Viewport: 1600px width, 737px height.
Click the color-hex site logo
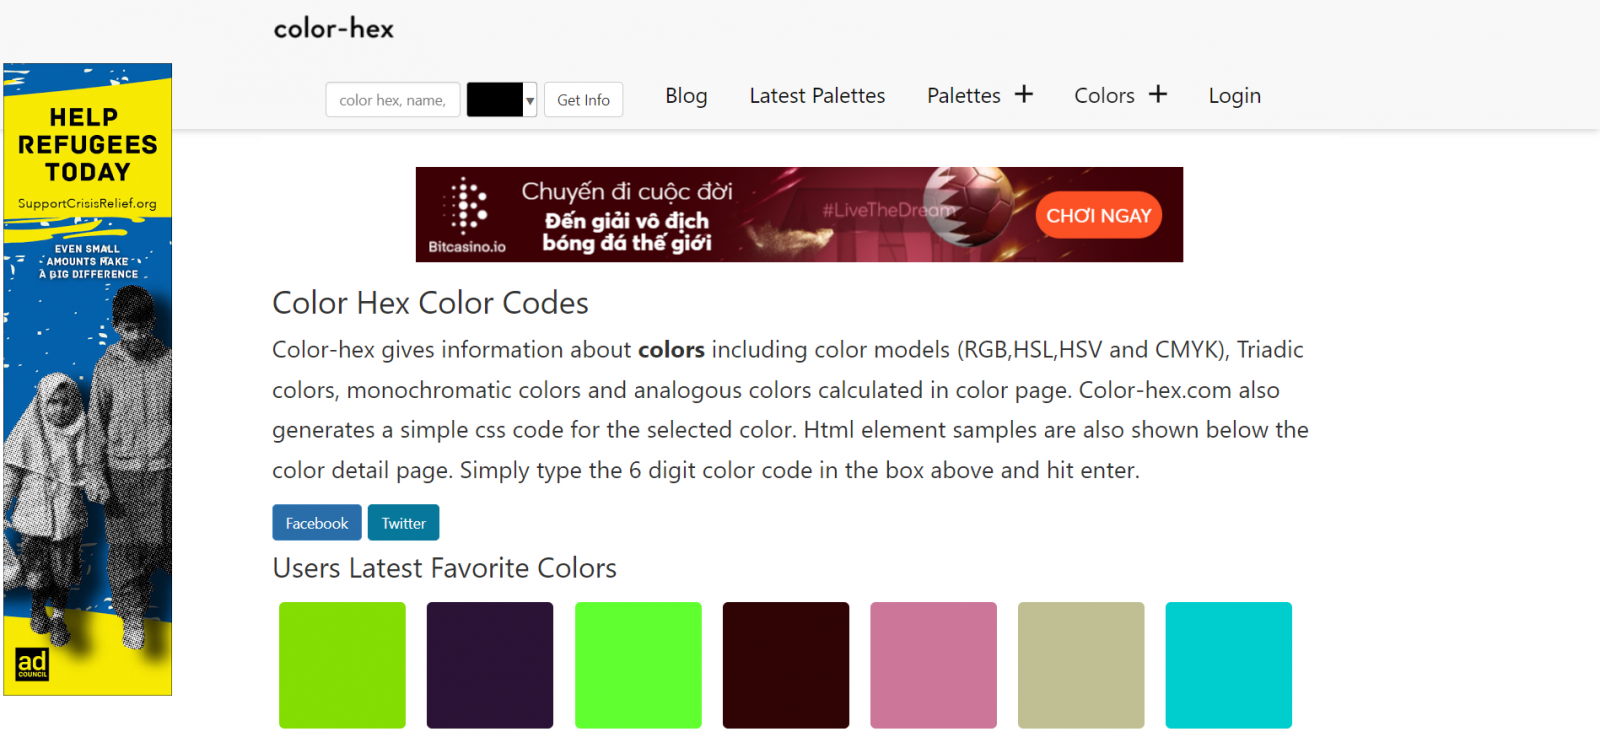tap(334, 29)
